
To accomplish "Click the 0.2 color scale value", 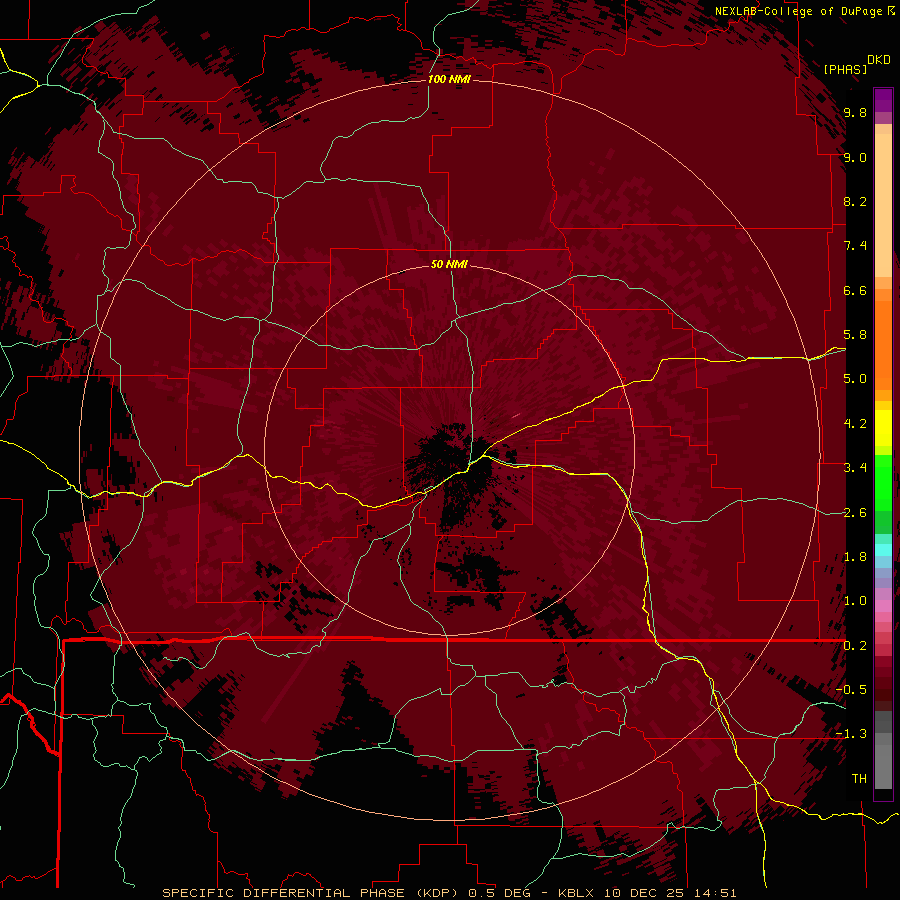I will tap(855, 646).
